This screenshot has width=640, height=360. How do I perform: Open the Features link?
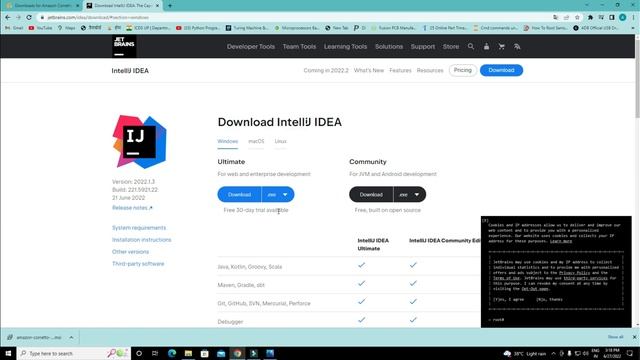pyautogui.click(x=400, y=70)
